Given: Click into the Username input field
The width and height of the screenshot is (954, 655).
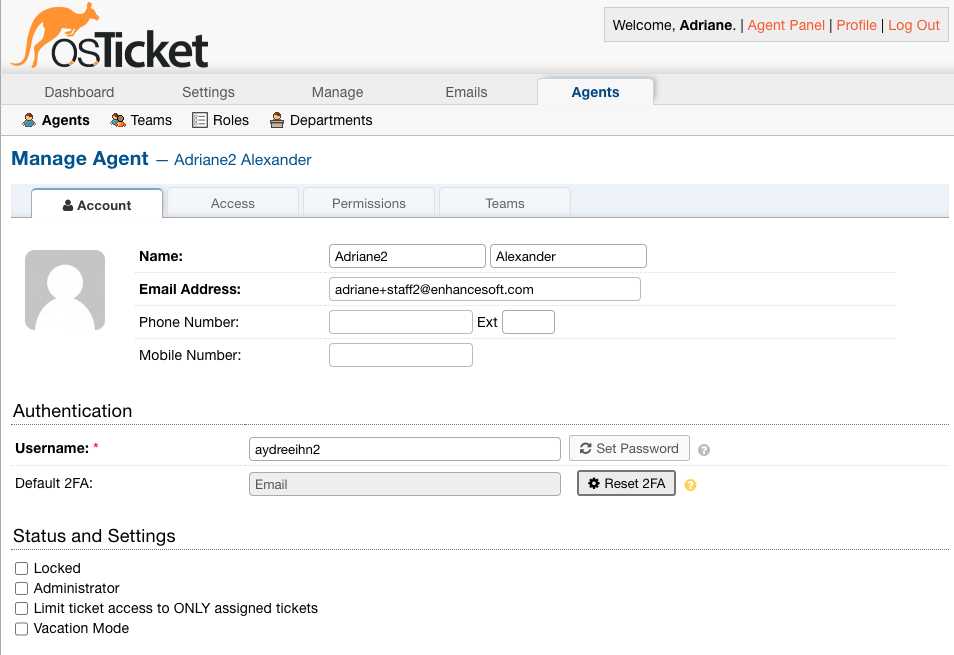Looking at the screenshot, I should click(x=405, y=449).
